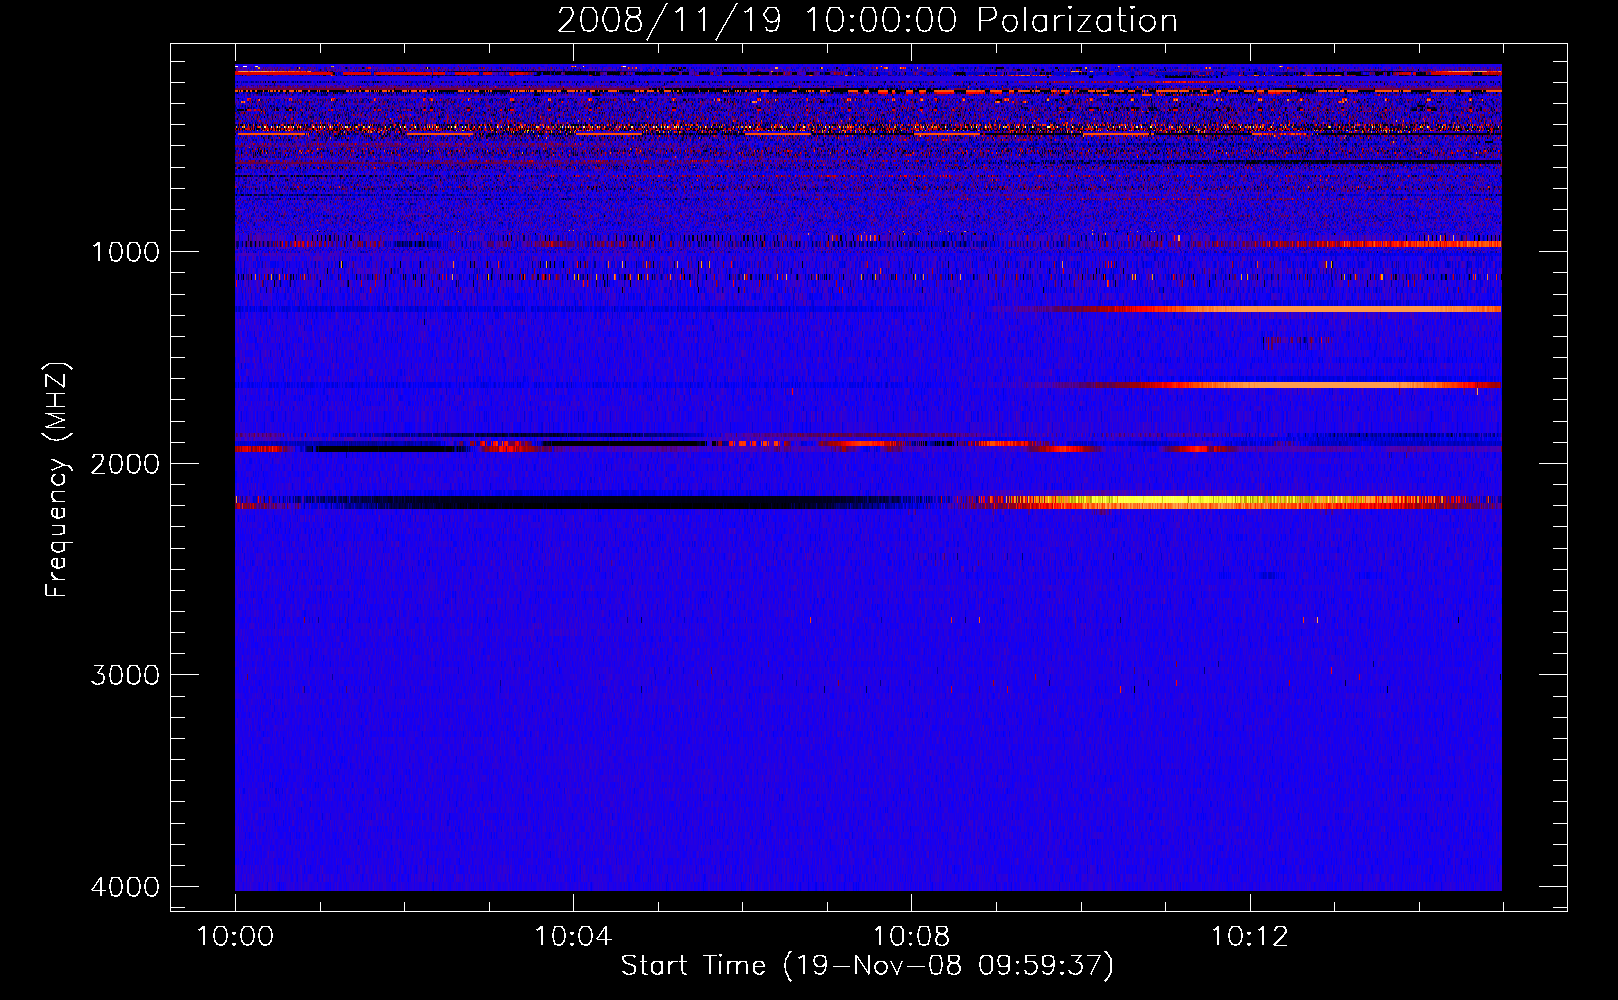Image resolution: width=1618 pixels, height=1000 pixels.
Task: Click the 10:00 time tick label
Action: point(235,937)
